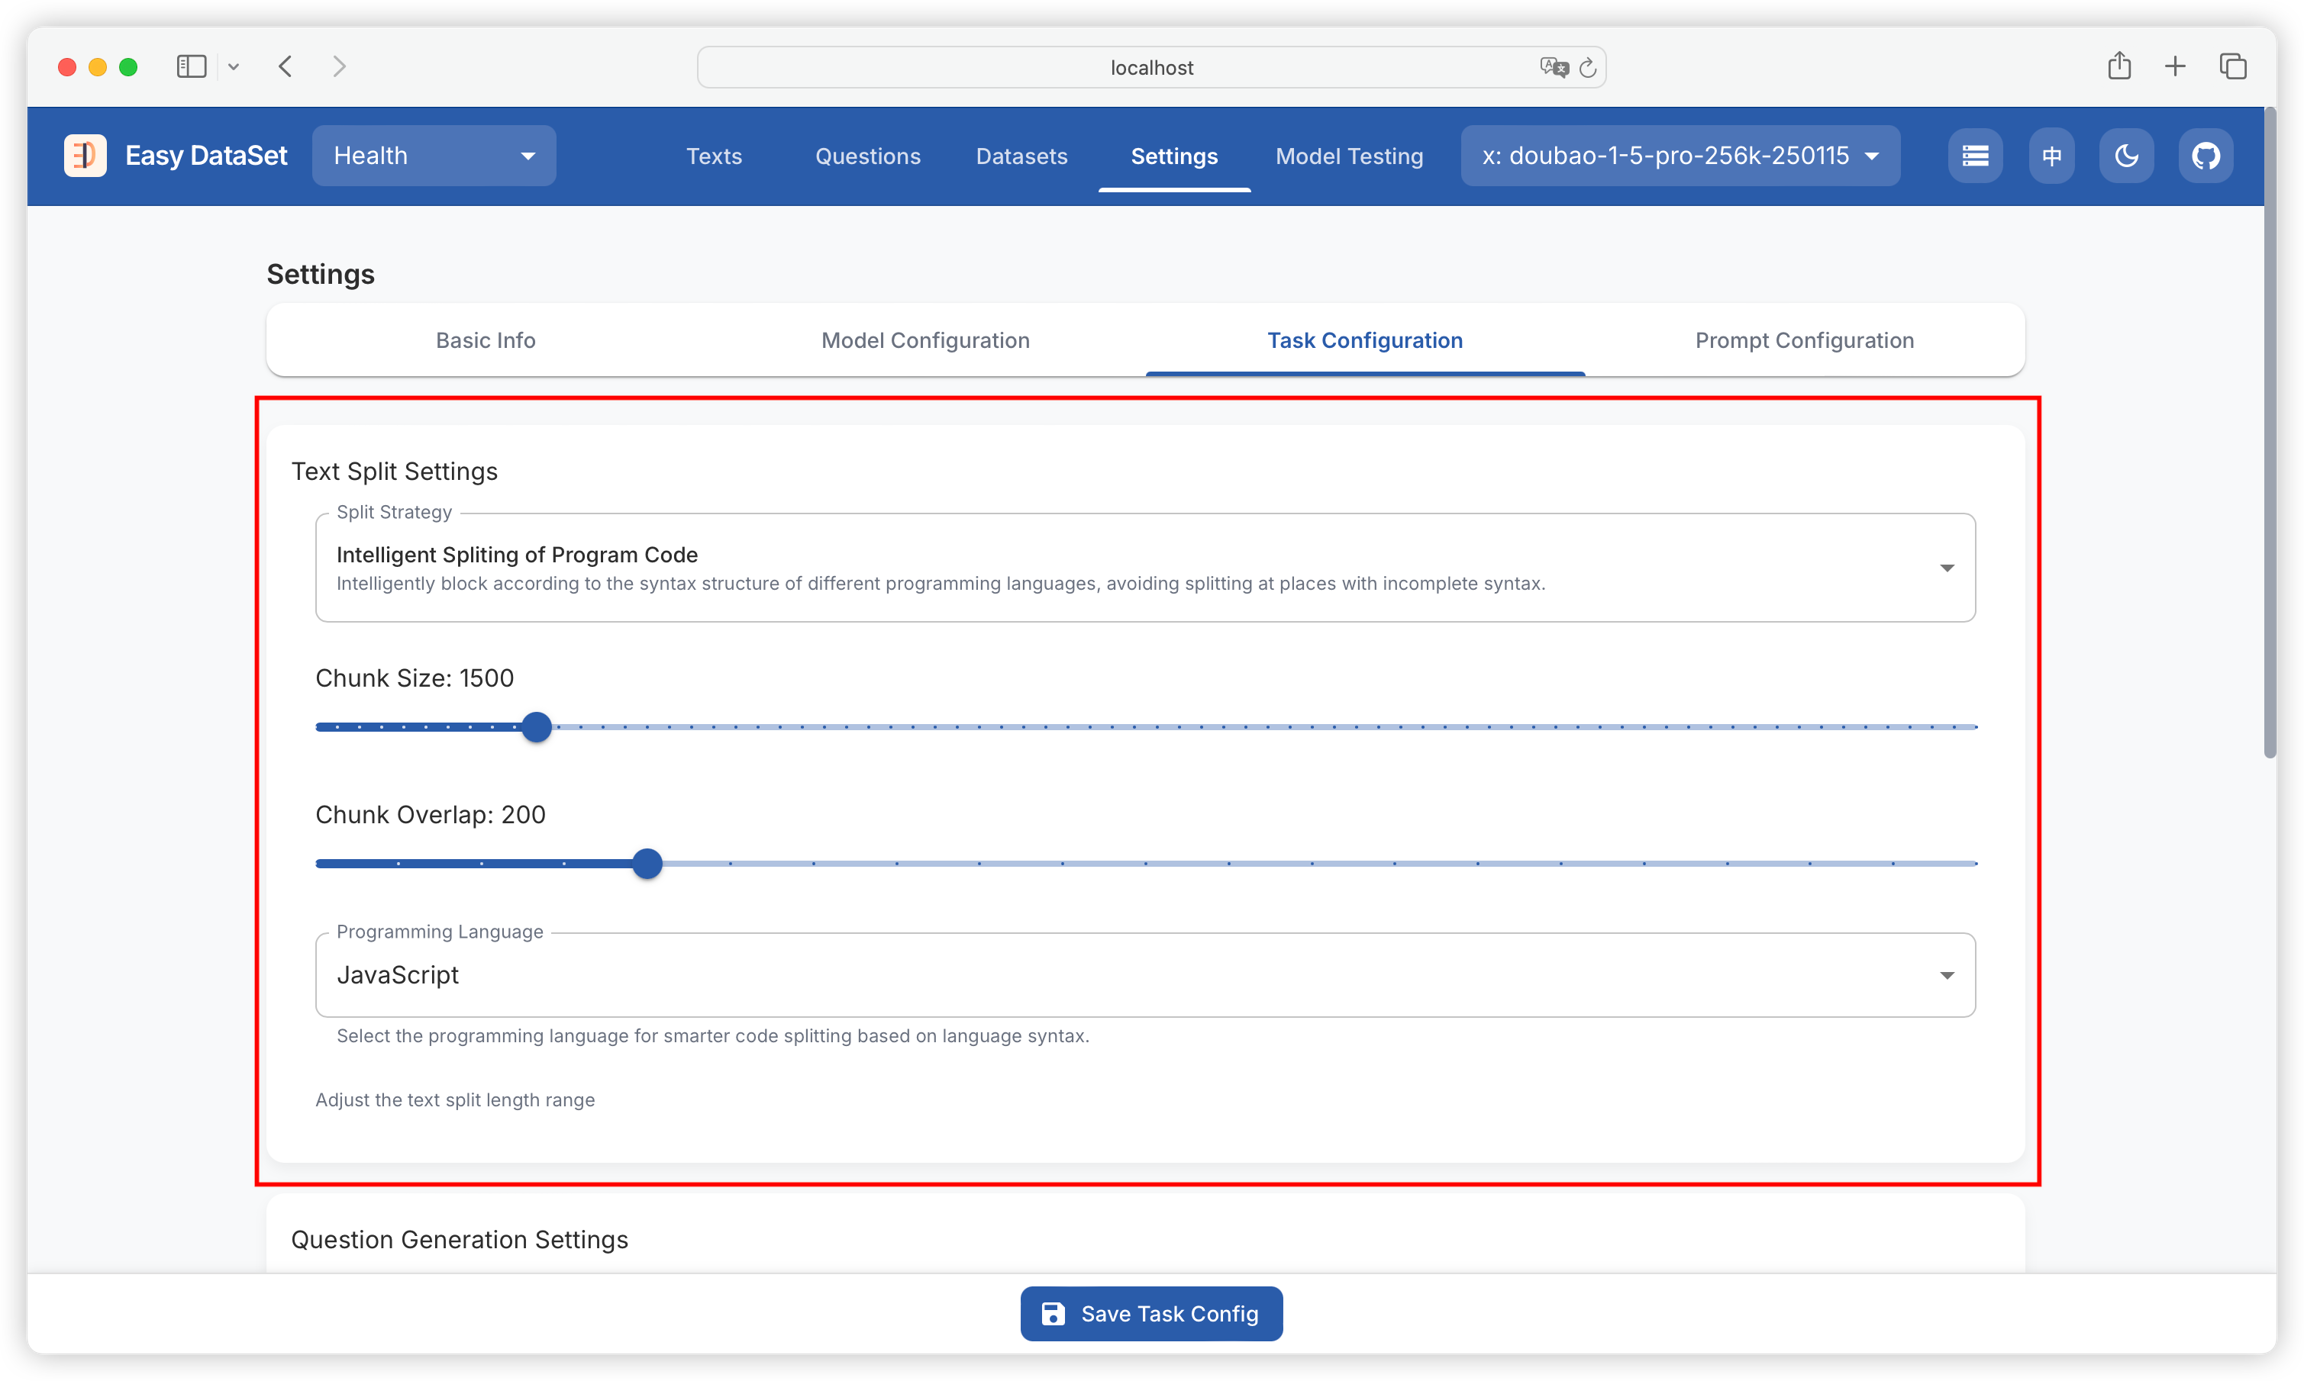Viewport: 2304px width, 1381px height.
Task: Show the Safari tab overview icon
Action: click(2233, 66)
